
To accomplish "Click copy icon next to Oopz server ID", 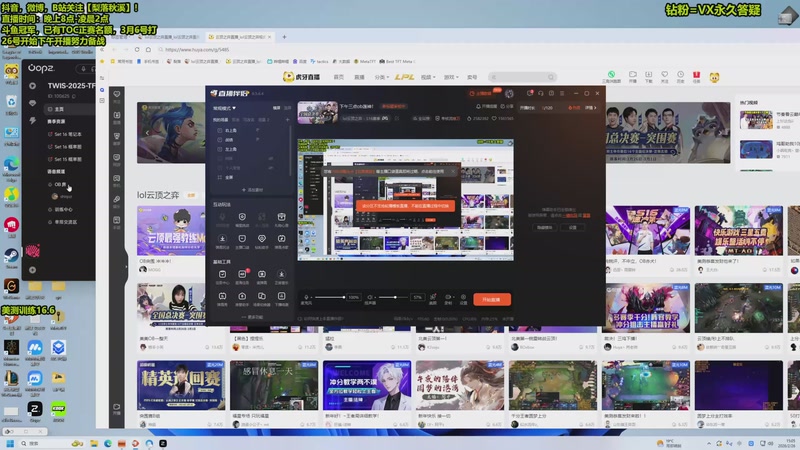I will click(74, 96).
